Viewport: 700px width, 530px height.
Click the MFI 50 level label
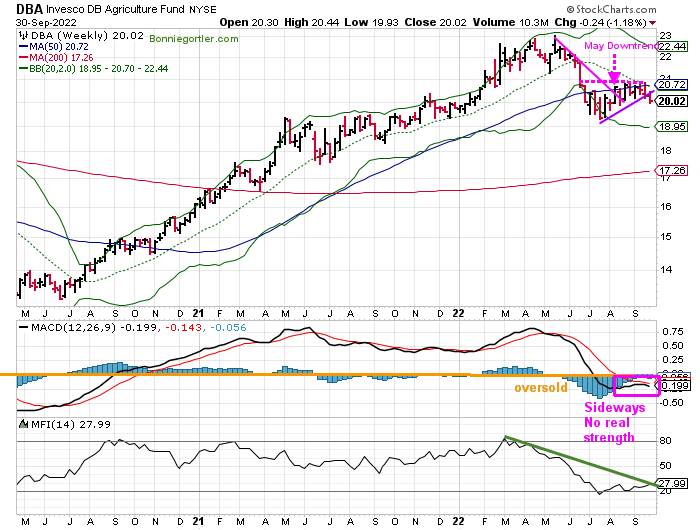[666, 466]
